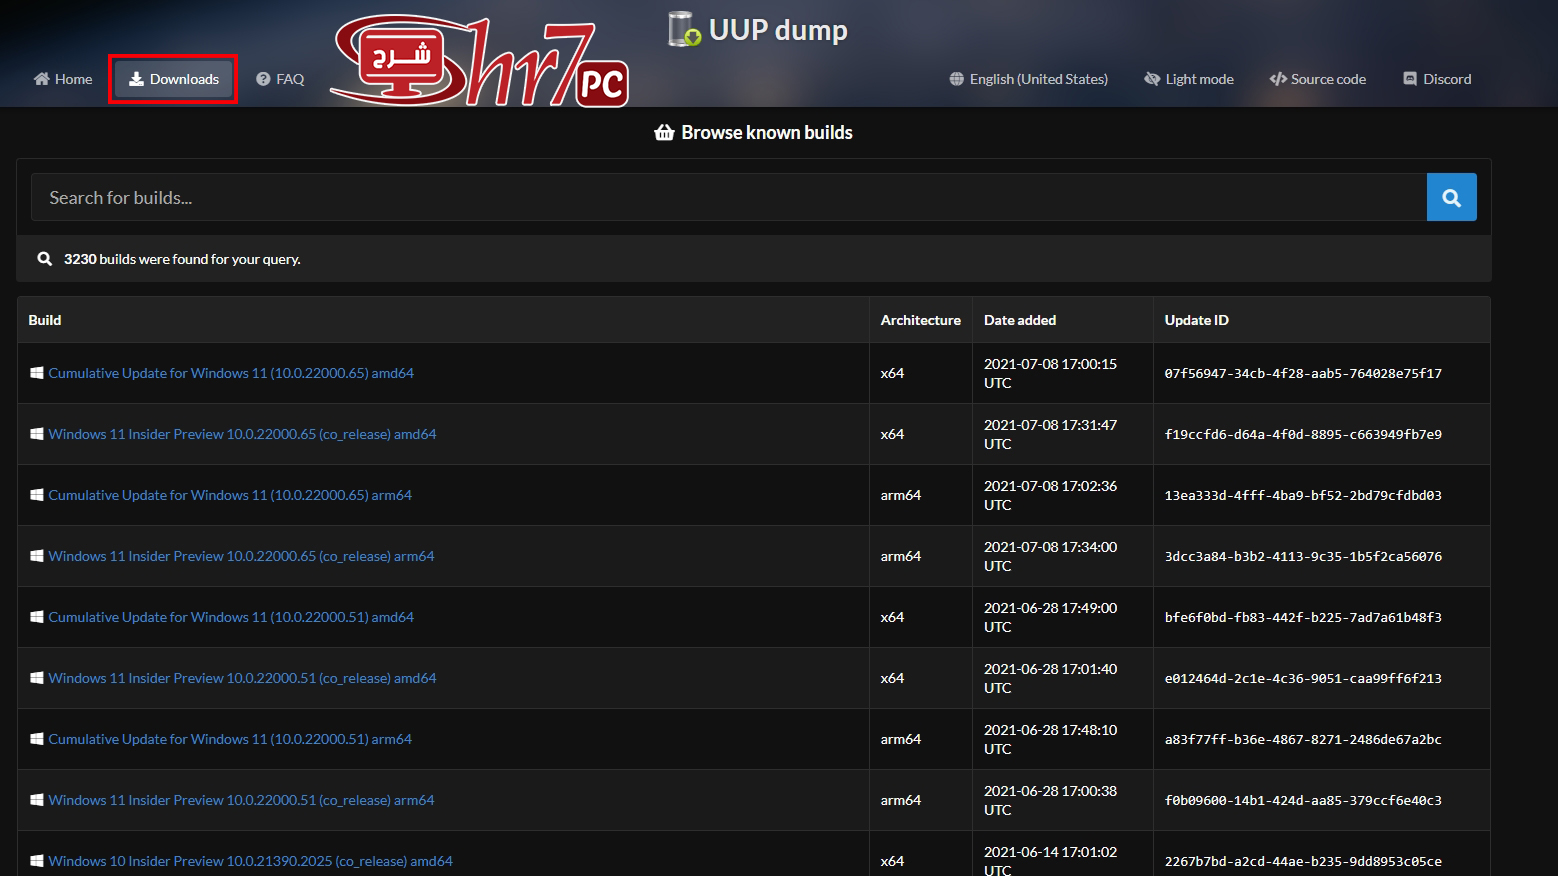Change language from English (United States)
1558x876 pixels.
pos(1028,79)
